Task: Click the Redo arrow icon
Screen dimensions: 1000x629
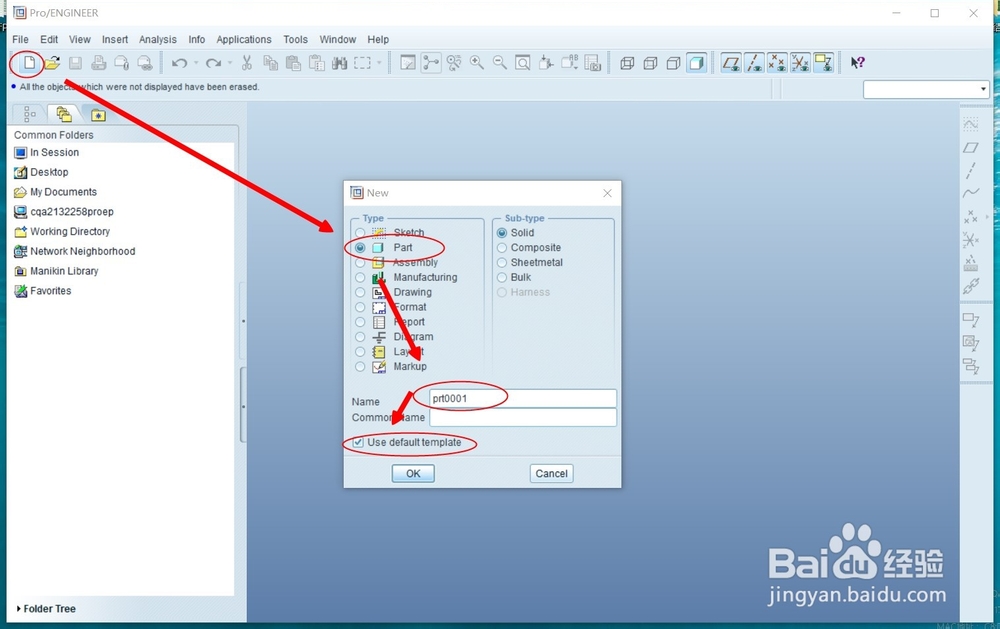Action: (x=214, y=63)
